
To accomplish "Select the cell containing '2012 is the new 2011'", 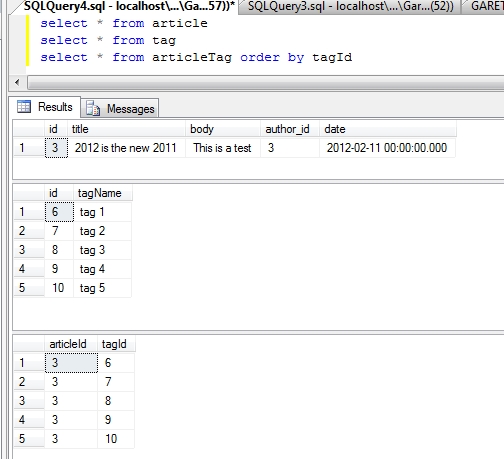I will click(127, 148).
